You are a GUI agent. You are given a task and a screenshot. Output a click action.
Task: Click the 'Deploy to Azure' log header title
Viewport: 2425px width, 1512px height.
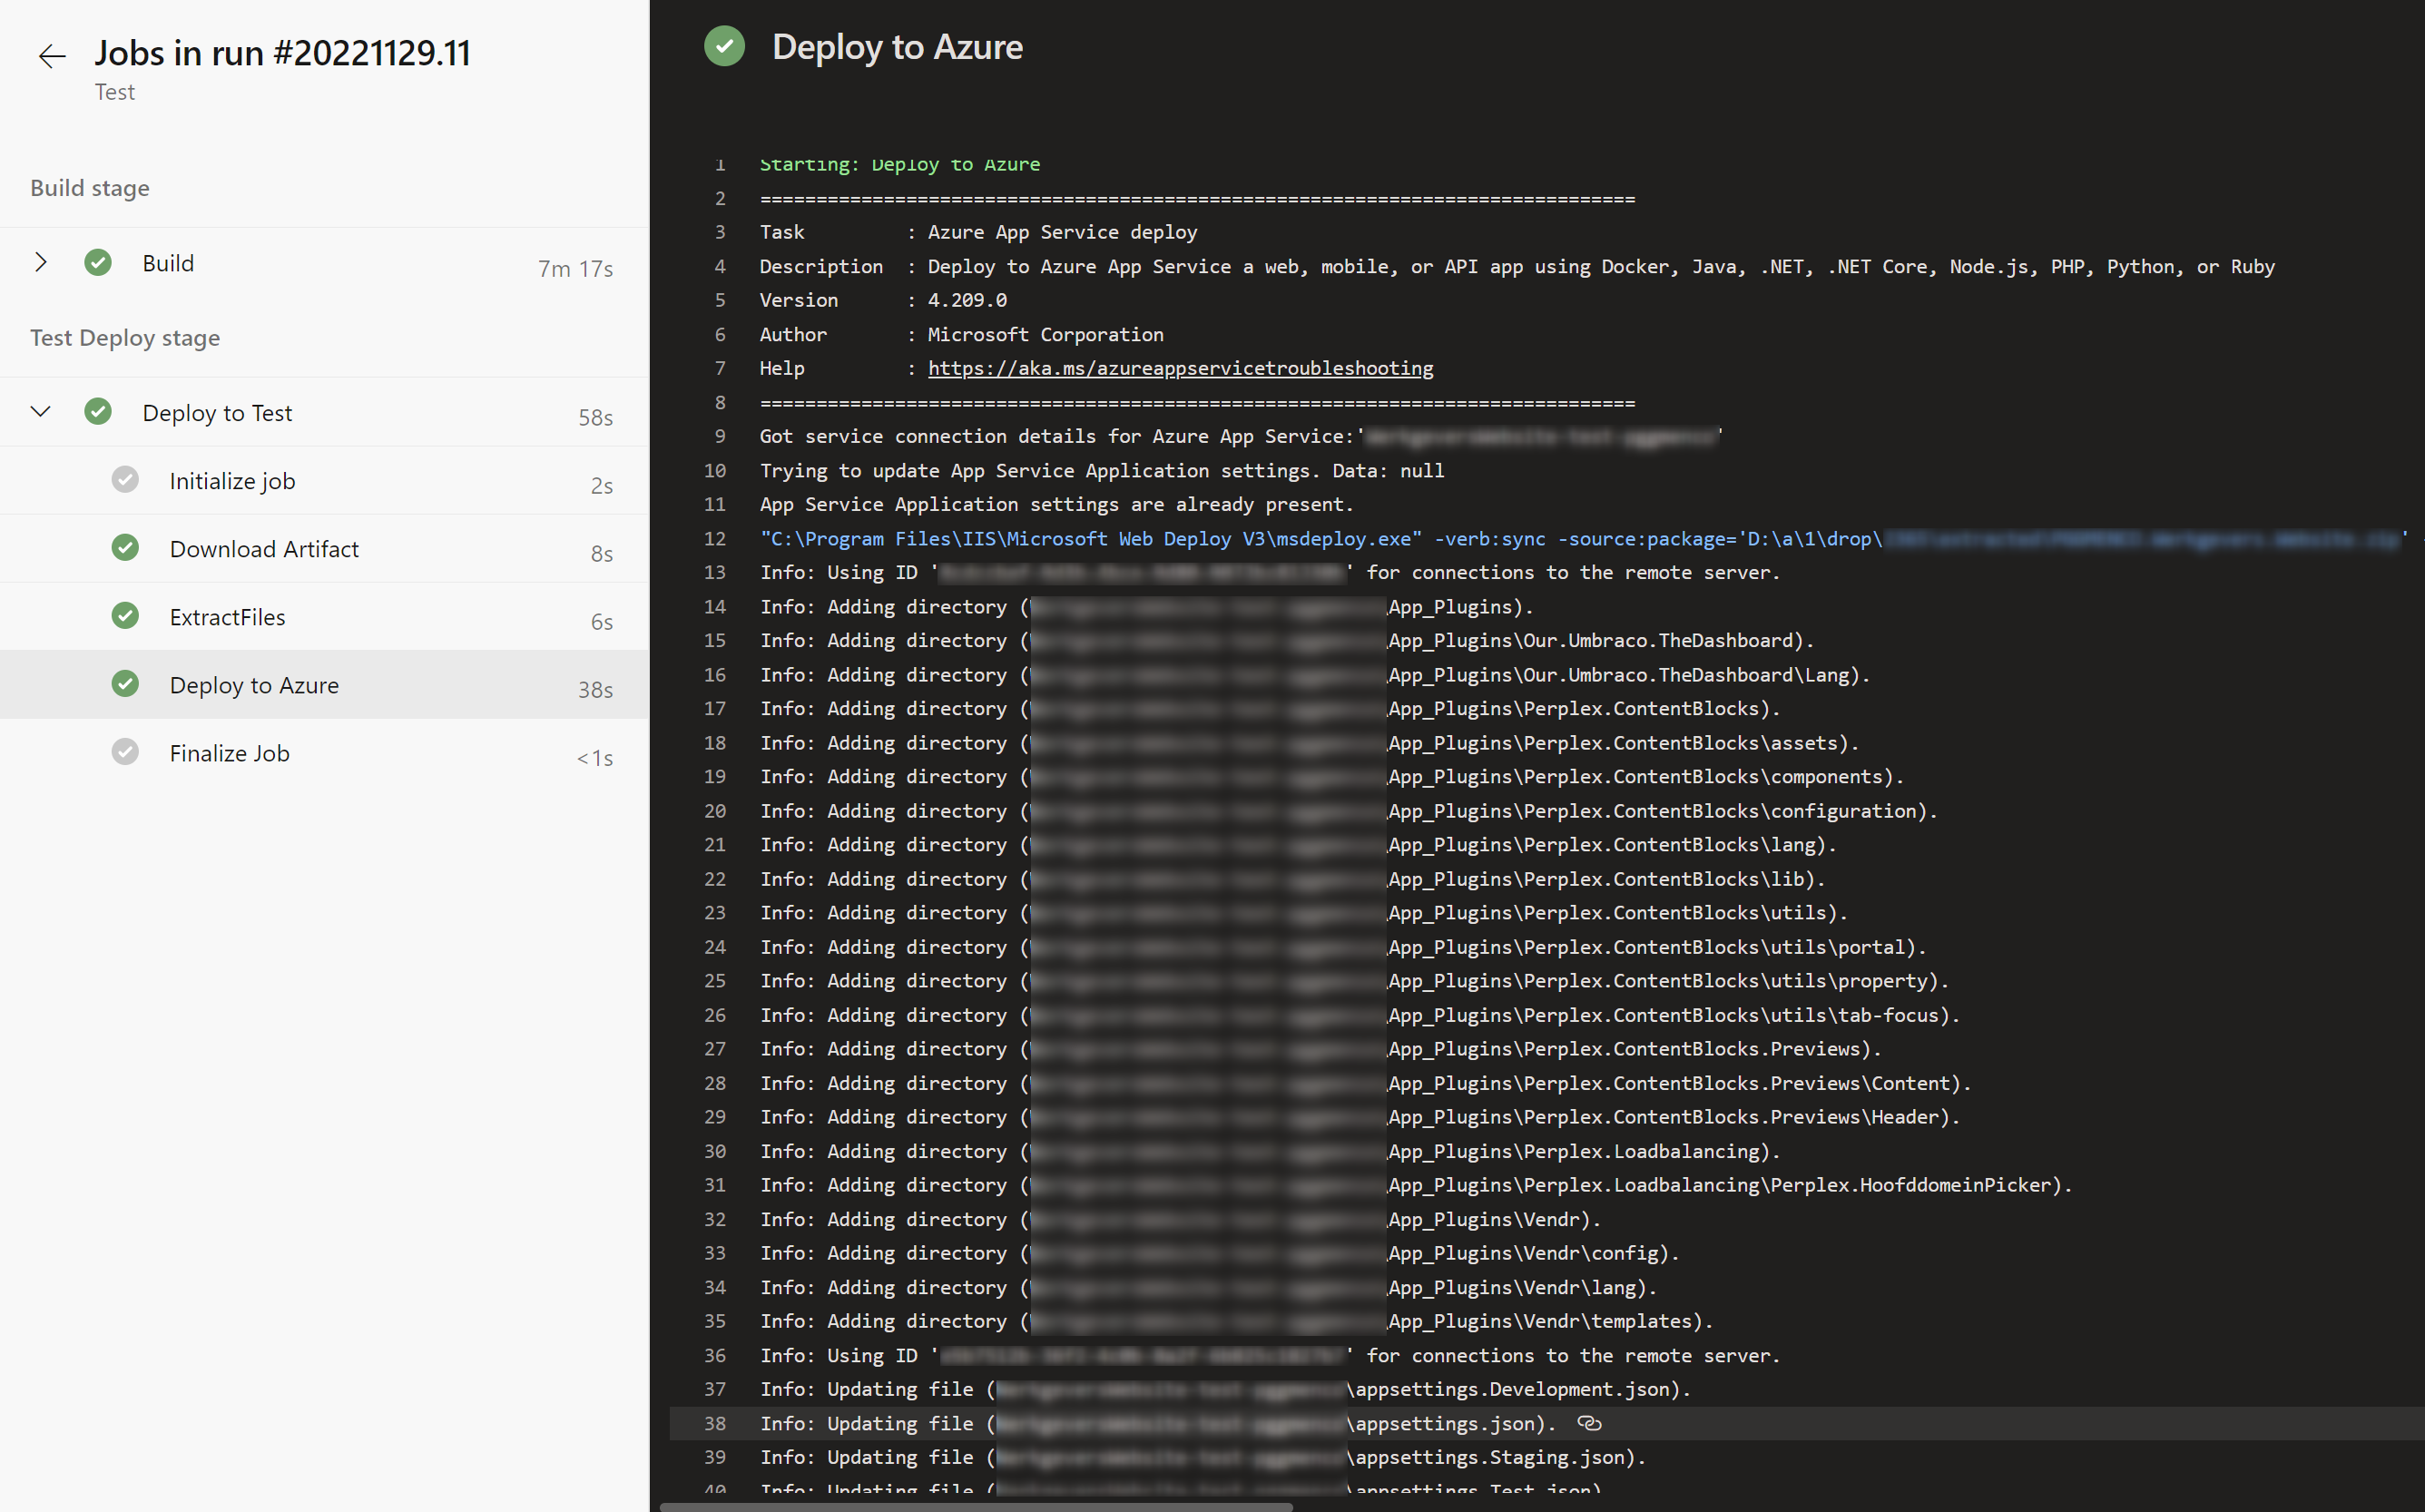coord(897,47)
